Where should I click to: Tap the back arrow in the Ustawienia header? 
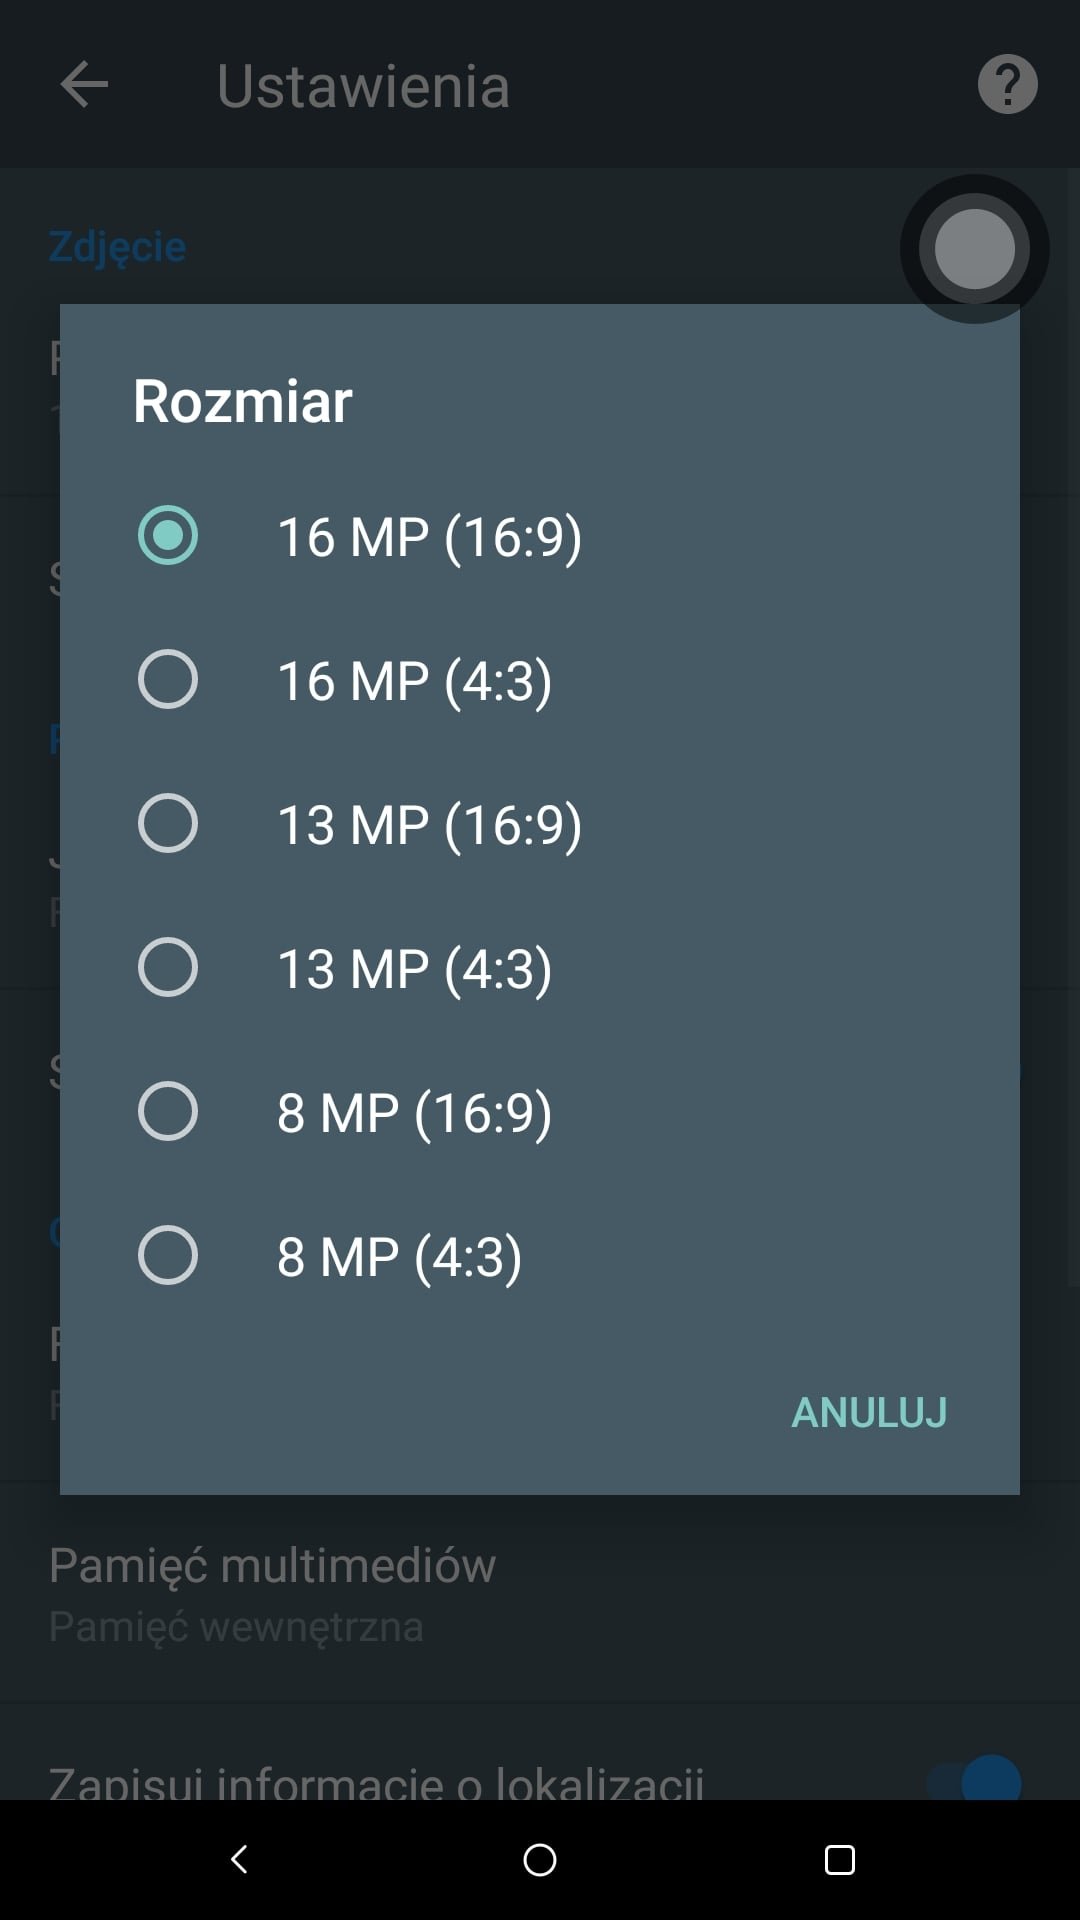(x=84, y=84)
